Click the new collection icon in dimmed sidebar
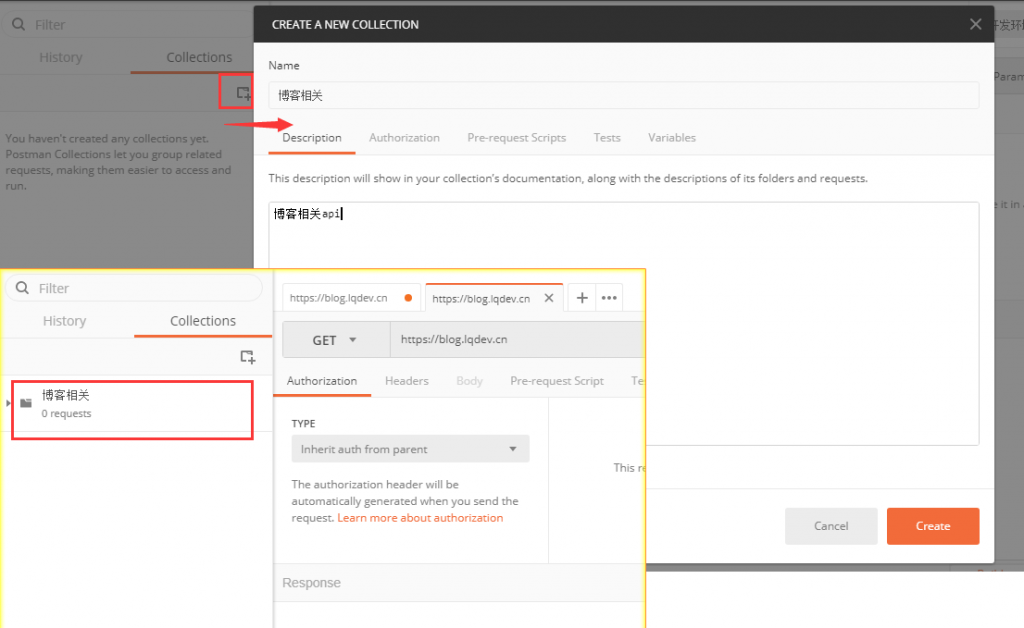 click(244, 93)
